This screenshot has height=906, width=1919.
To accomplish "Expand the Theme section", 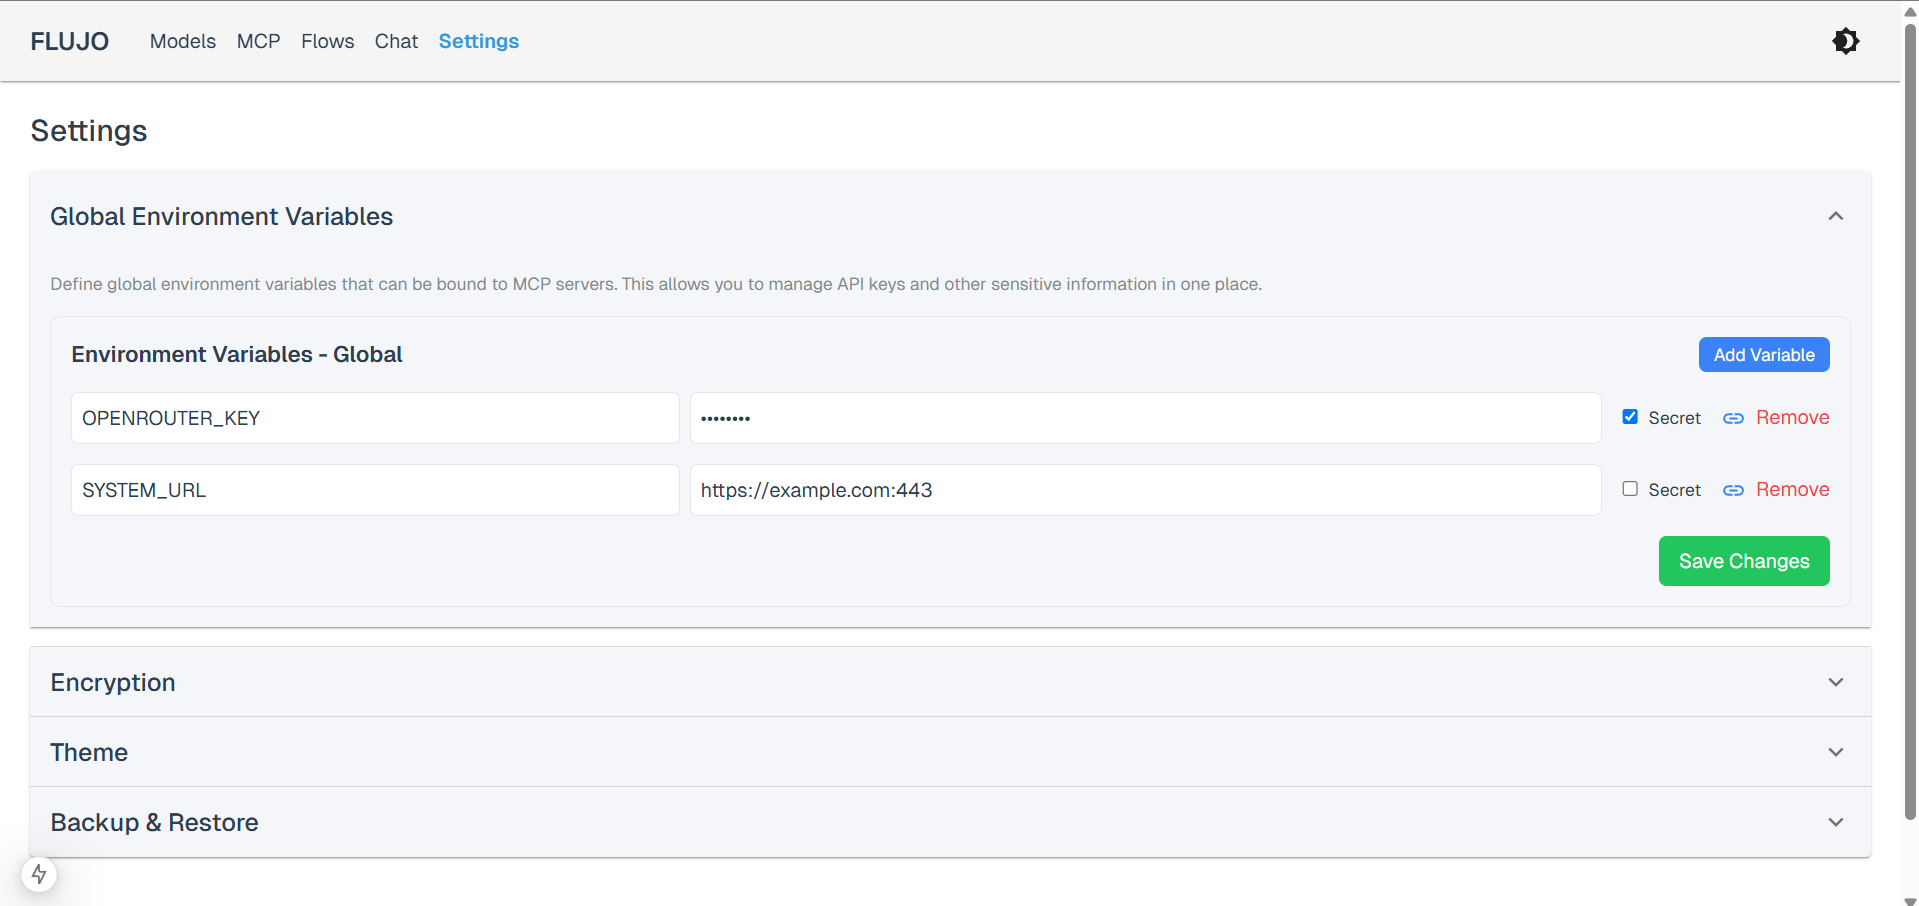I will point(1835,752).
